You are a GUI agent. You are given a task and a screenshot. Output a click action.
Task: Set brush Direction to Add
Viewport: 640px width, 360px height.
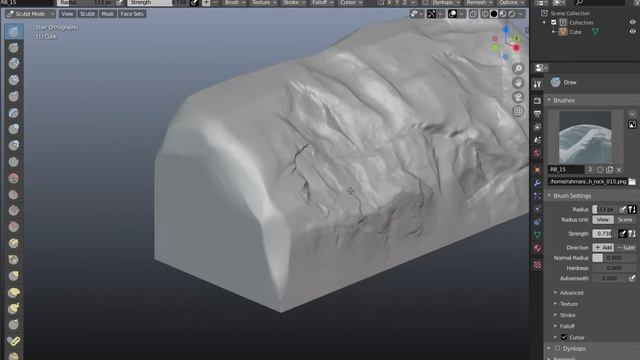coord(603,247)
